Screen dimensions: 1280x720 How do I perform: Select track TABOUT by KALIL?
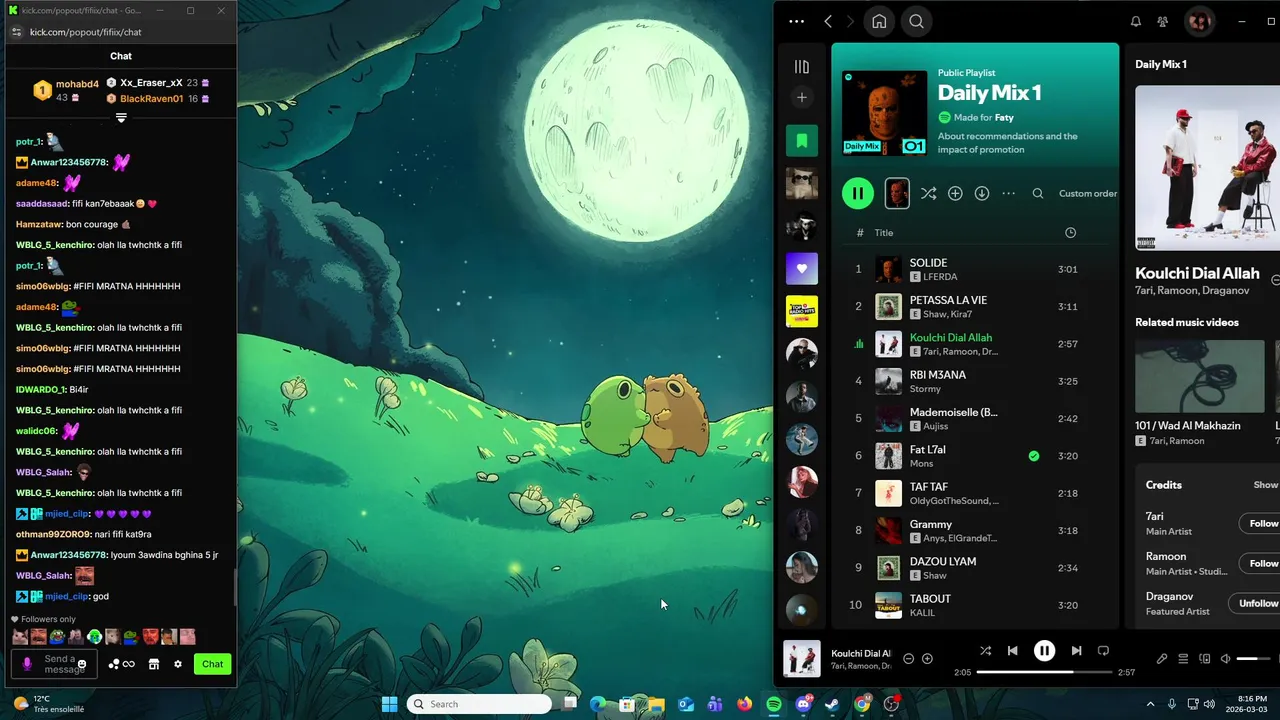coord(976,605)
